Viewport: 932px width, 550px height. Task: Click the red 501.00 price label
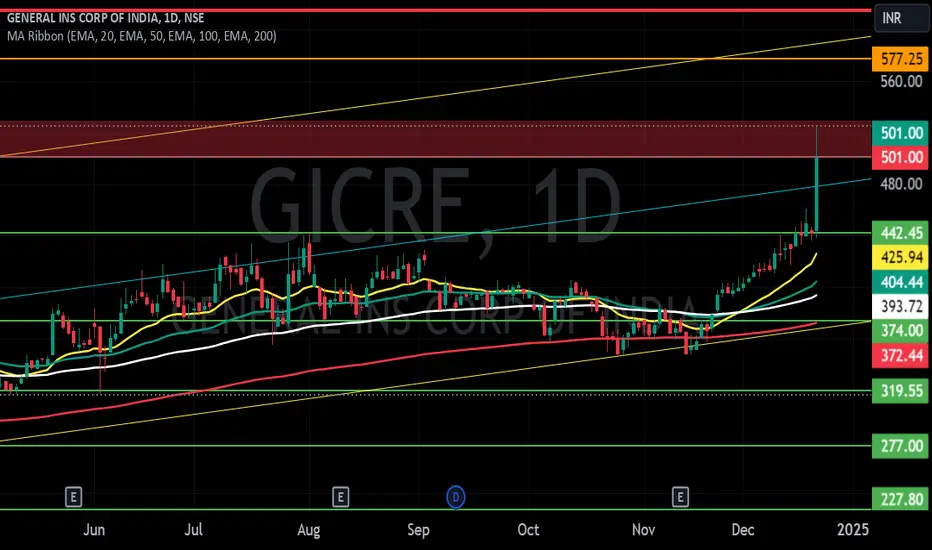pos(900,158)
